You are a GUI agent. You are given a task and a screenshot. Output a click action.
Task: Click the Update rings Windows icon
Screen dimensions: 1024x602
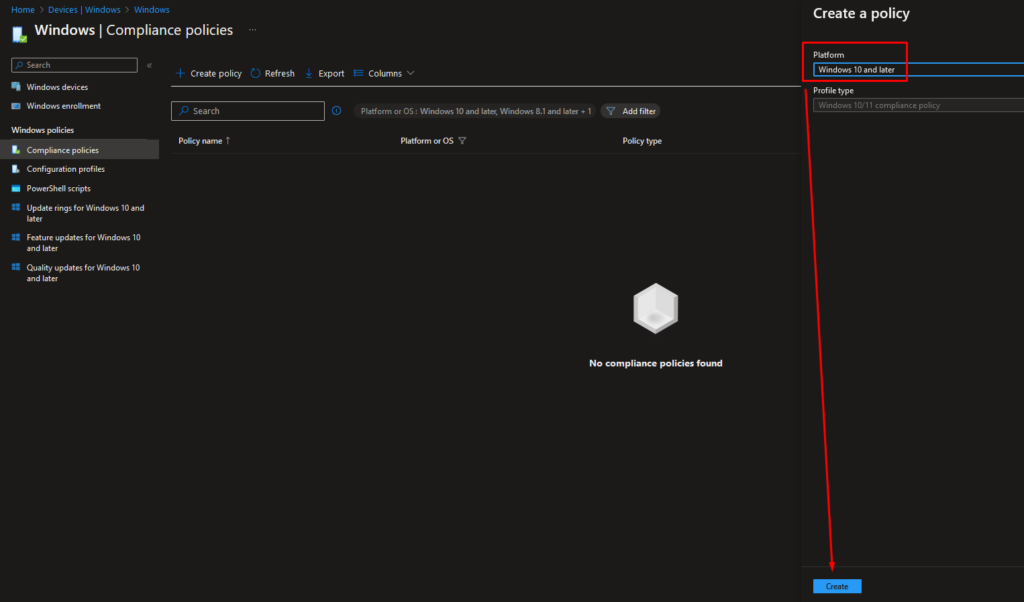point(16,208)
